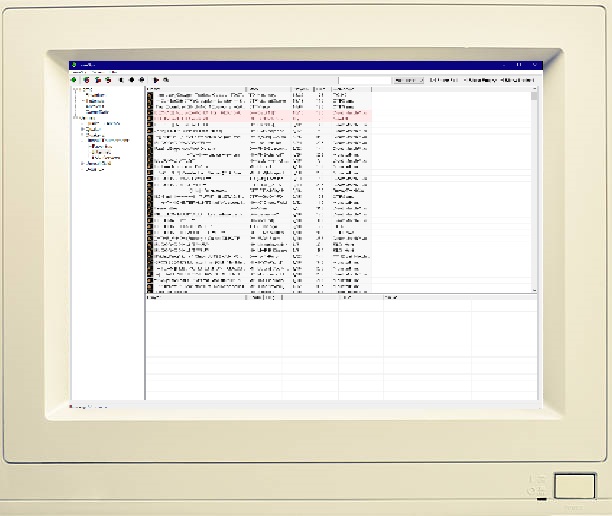Click the red status icon in the bottom status bar
Screen dimensions: 612x516
pos(72,407)
